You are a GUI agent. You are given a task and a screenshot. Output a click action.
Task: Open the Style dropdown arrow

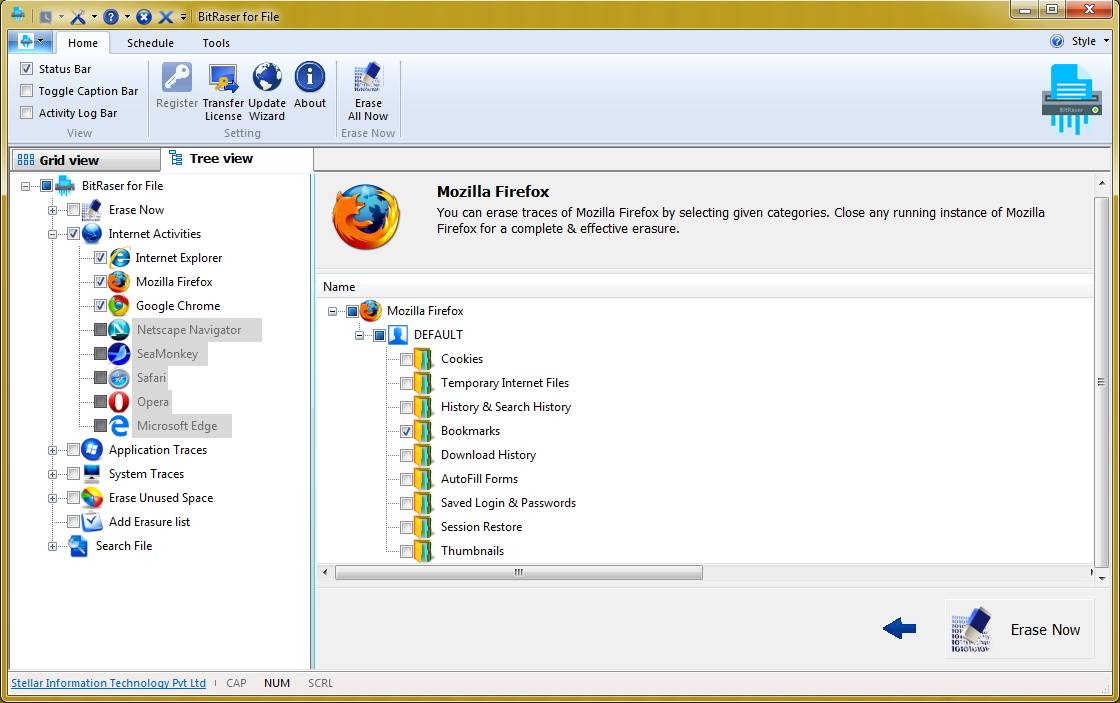pyautogui.click(x=1106, y=41)
